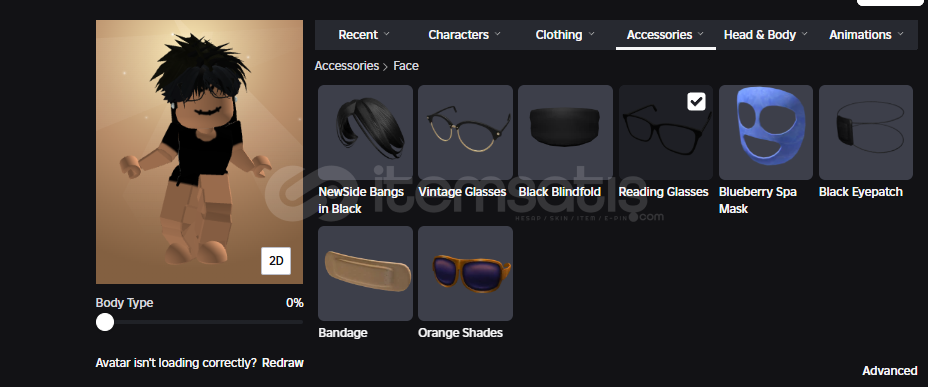Choose the Black Blindfold item
This screenshot has width=928, height=387.
pos(565,132)
